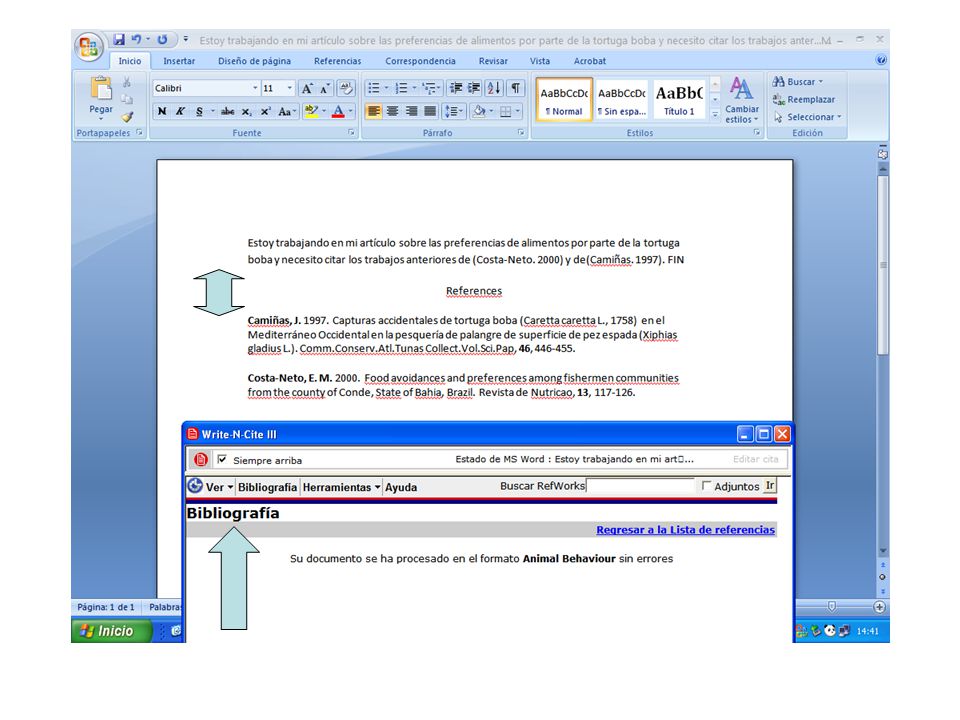This screenshot has width=960, height=720.
Task: Open the Diseño de página tab
Action: tap(254, 61)
